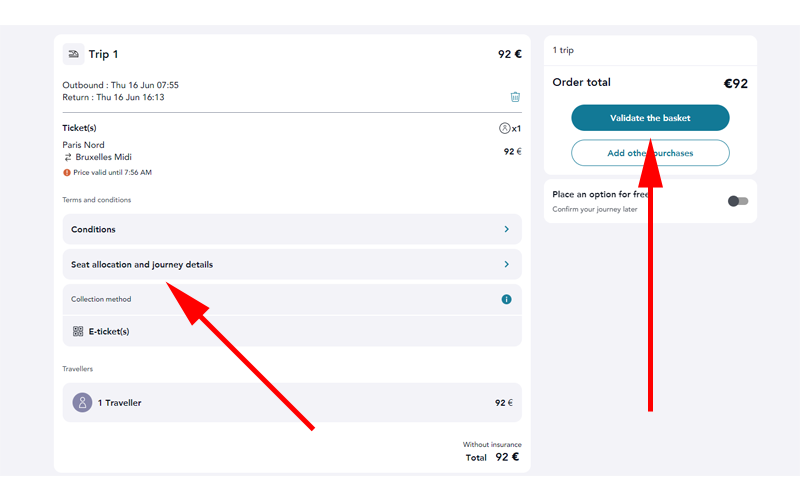
Task: Click the Without insurance label
Action: tap(492, 444)
